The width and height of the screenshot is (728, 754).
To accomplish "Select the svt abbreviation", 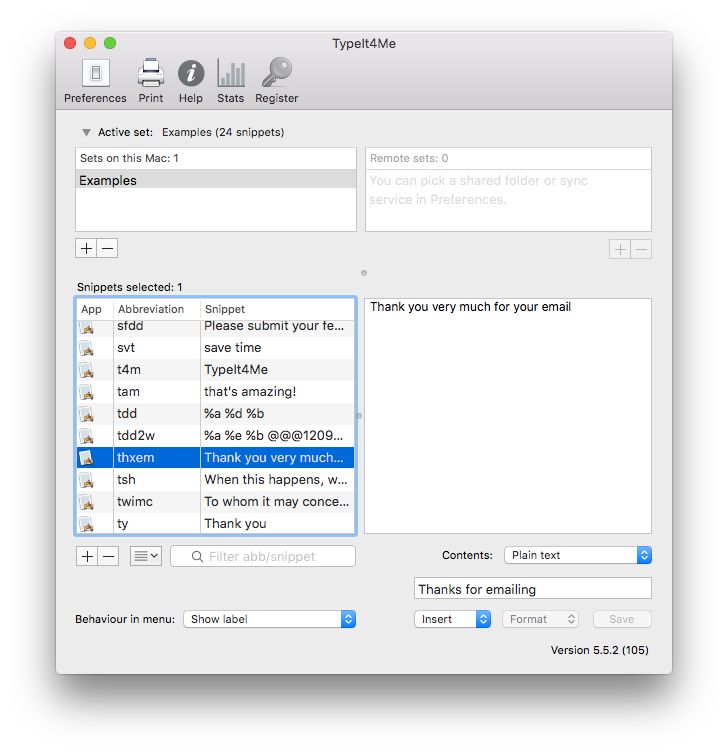I will (x=126, y=348).
